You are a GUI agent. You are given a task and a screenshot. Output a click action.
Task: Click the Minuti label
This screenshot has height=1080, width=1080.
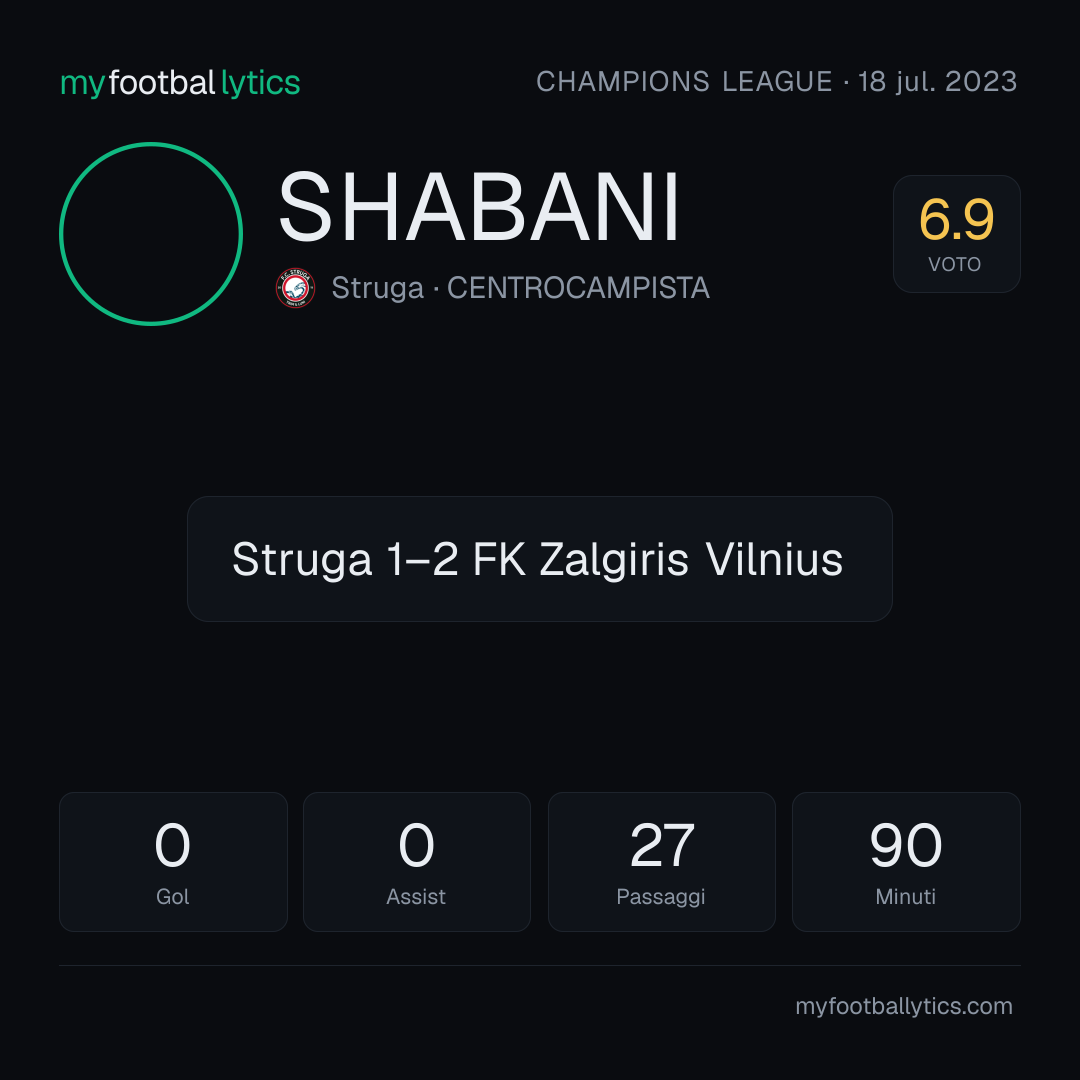point(905,897)
